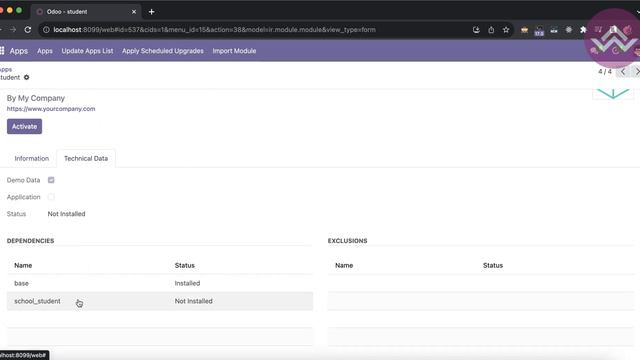The image size is (640, 360).
Task: Click the Activate button
Action: (24, 127)
